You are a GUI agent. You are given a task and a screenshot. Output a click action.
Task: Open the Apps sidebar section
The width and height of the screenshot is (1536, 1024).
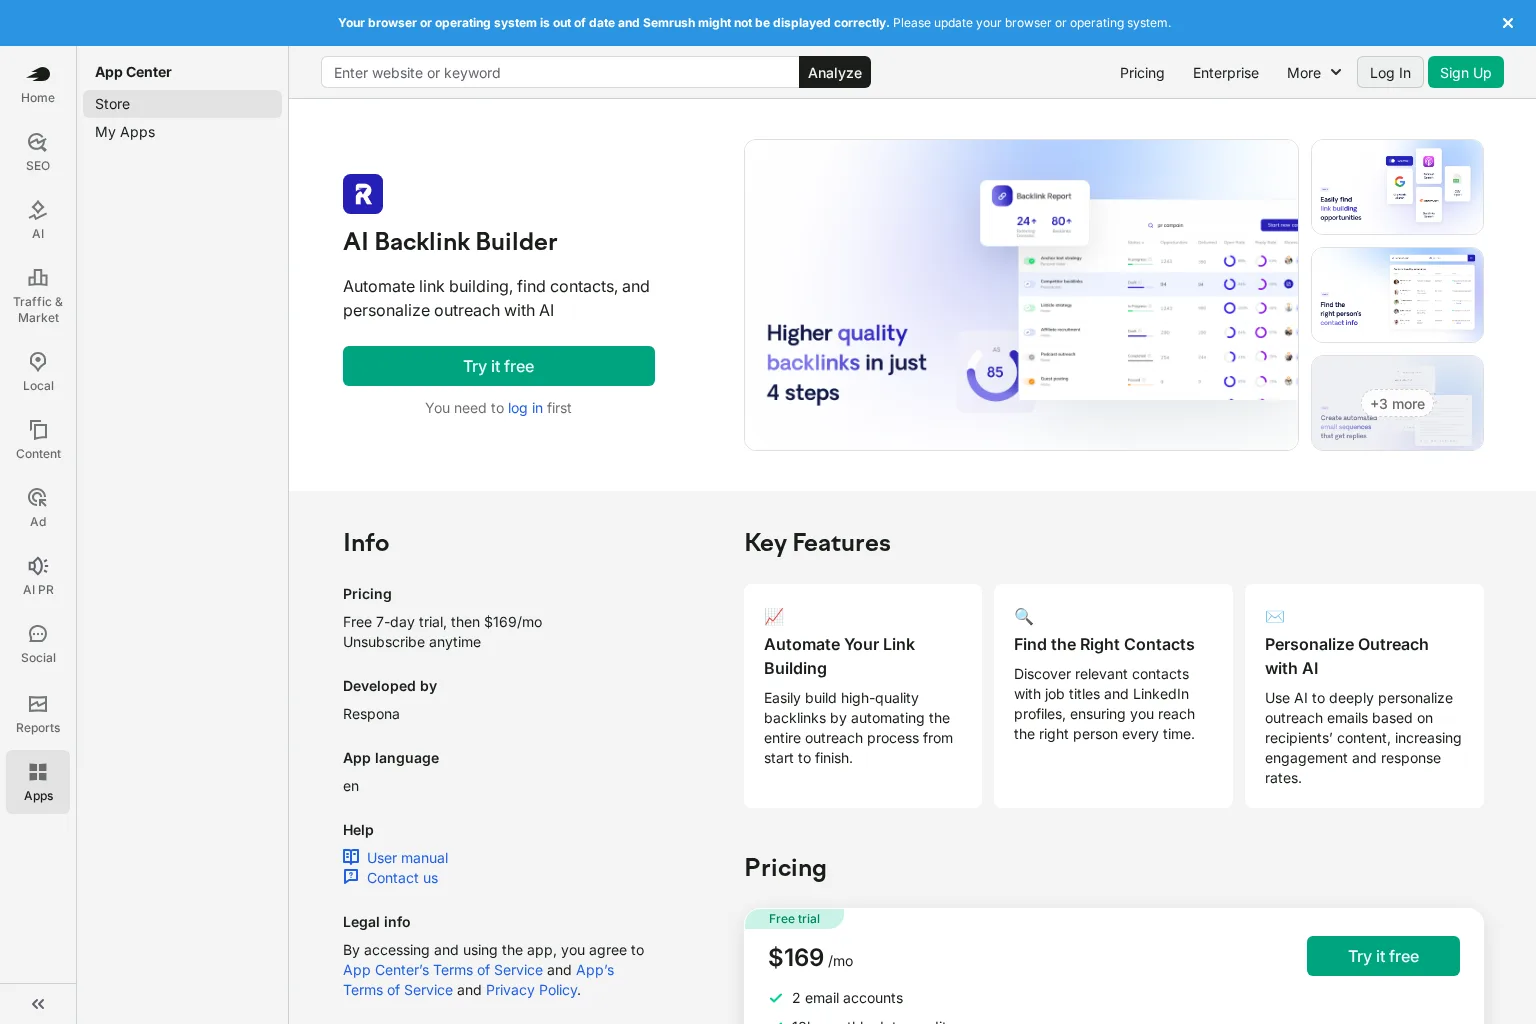coord(38,782)
